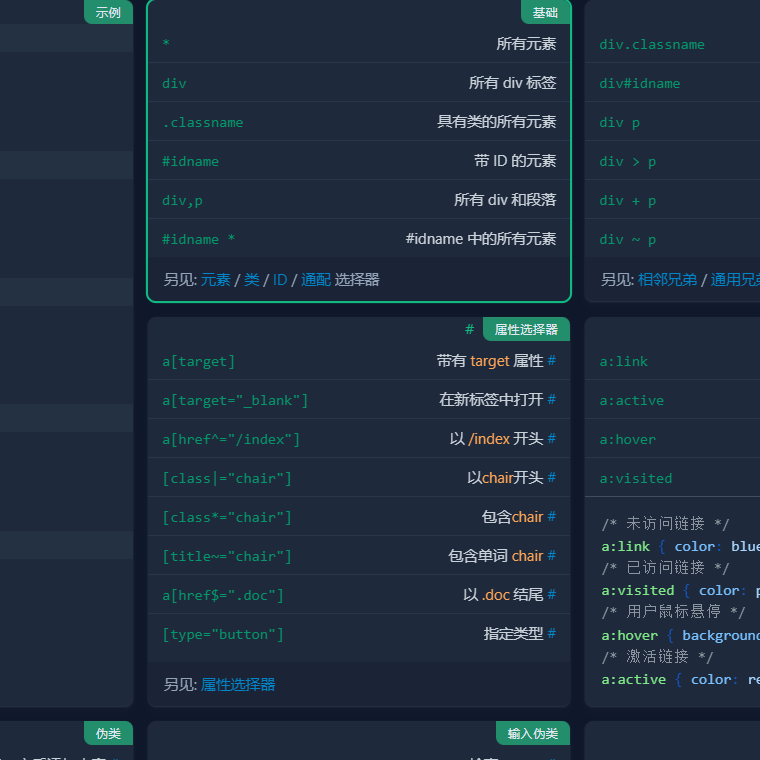Click the [title~="chair"] selector code
The image size is (760, 760).
point(227,556)
